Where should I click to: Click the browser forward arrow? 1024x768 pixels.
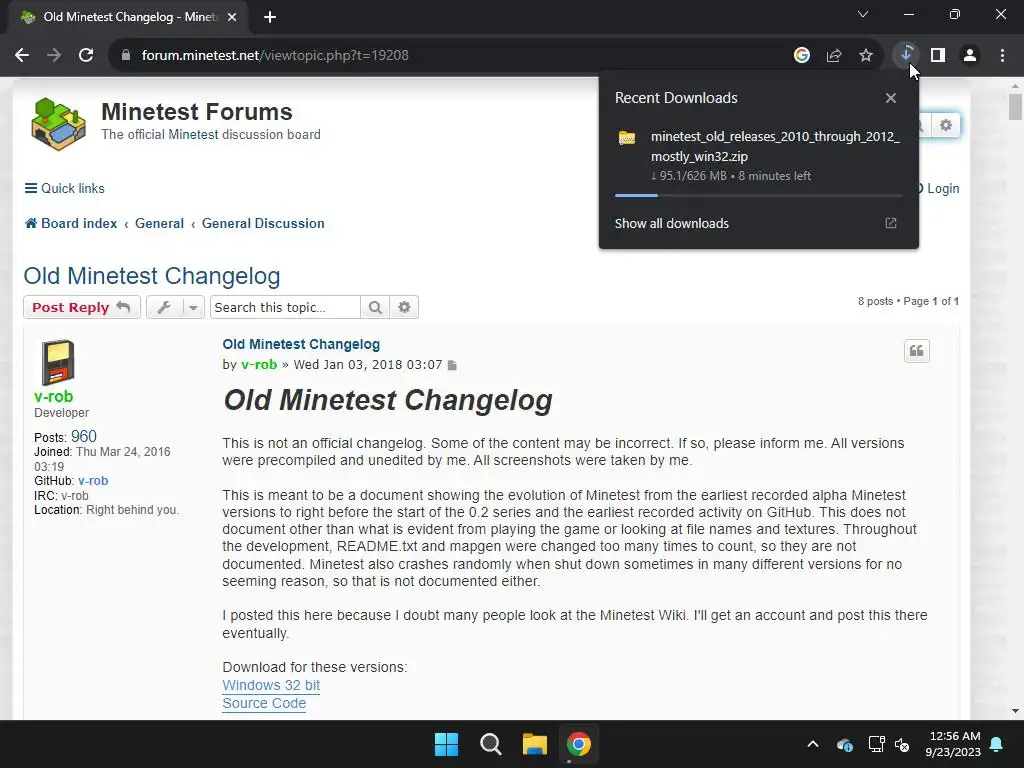coord(54,56)
